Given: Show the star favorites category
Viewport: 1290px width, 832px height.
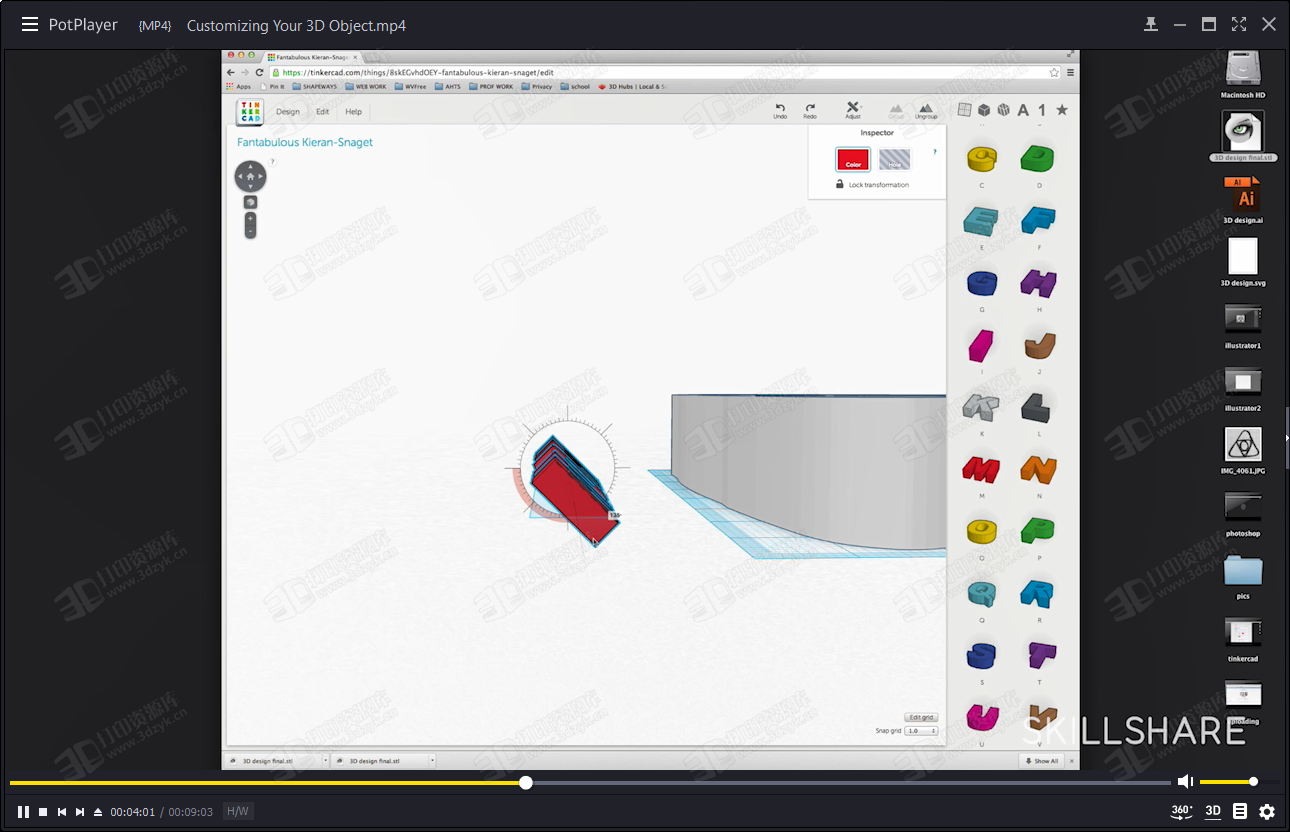Looking at the screenshot, I should (1062, 110).
